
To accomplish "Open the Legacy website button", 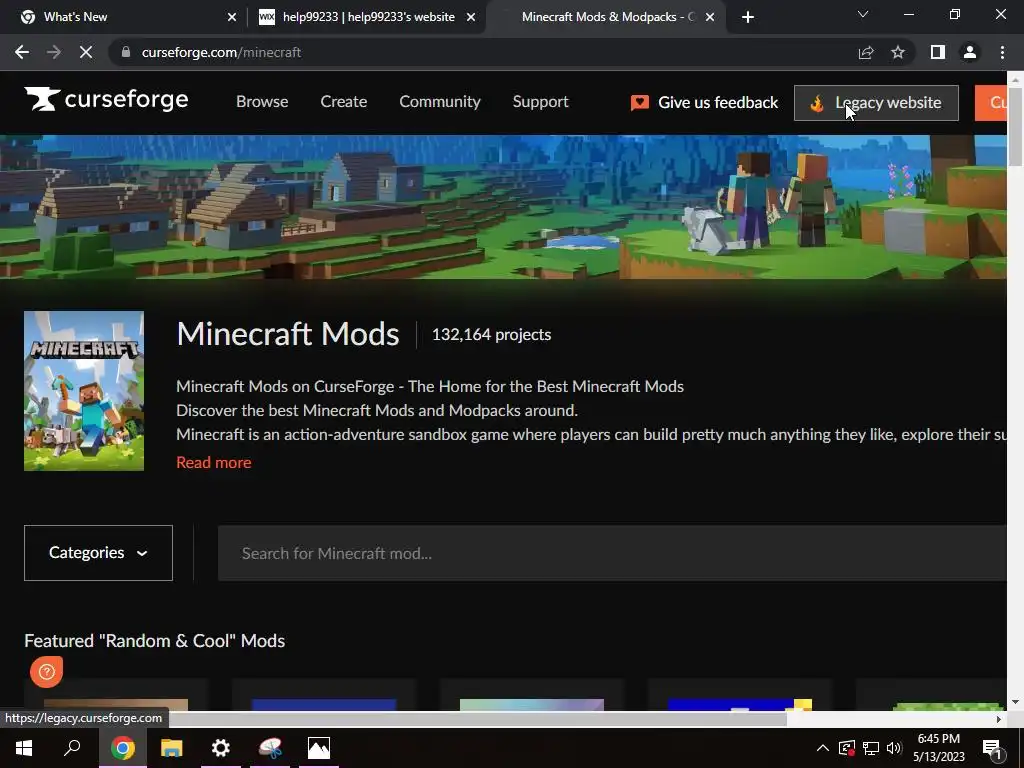I will 876,103.
